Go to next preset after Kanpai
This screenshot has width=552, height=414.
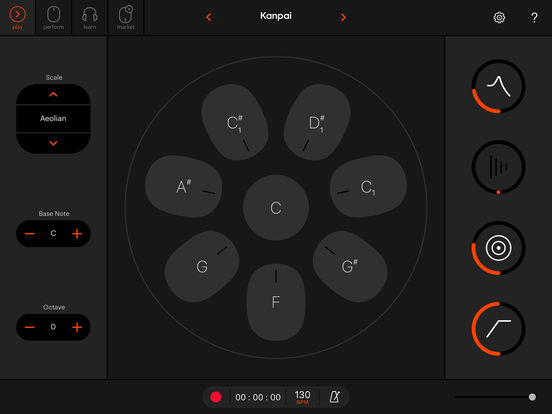pos(343,17)
